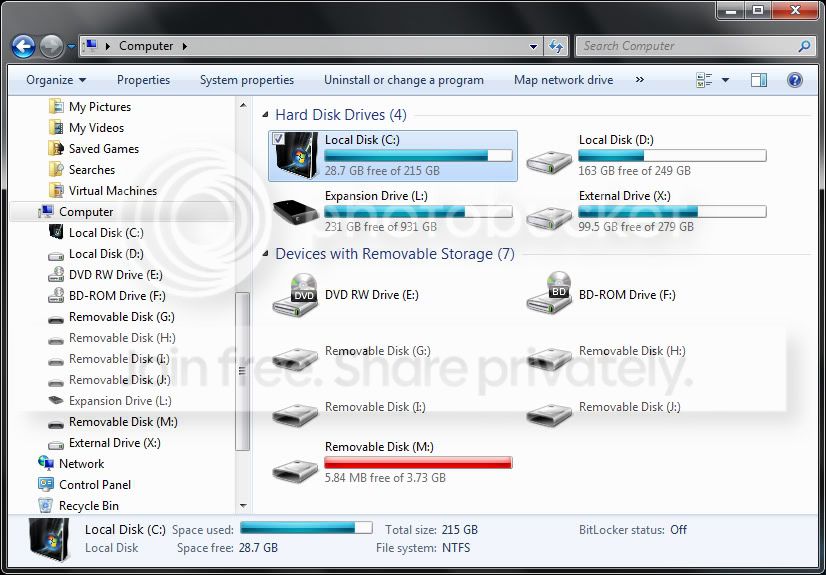Select Virtual Machines folder in sidebar
The height and width of the screenshot is (575, 826).
point(113,191)
